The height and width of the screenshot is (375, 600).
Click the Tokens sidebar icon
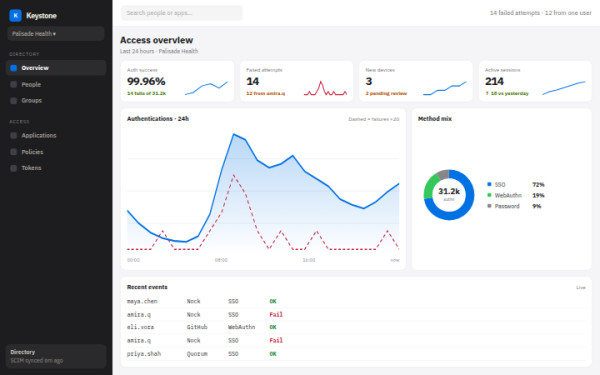coord(14,168)
